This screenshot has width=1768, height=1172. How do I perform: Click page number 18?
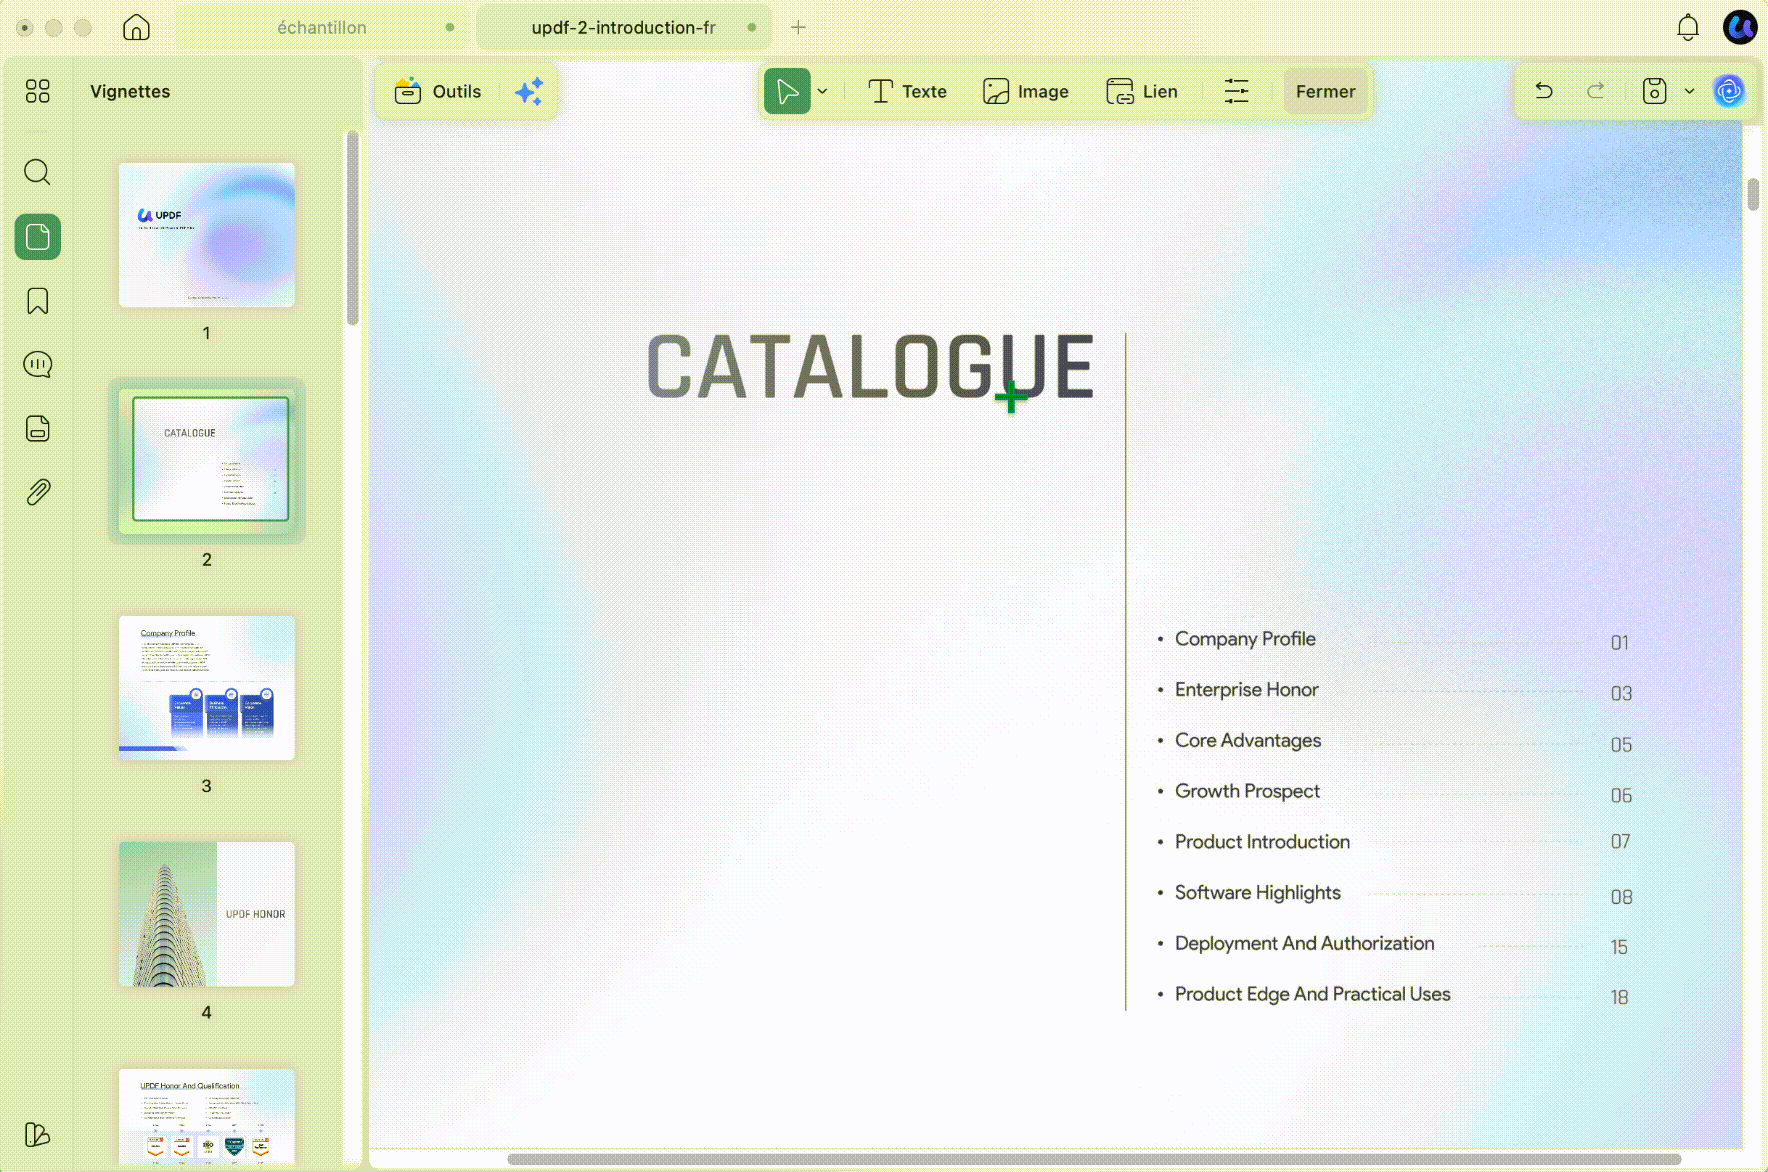(x=1619, y=997)
